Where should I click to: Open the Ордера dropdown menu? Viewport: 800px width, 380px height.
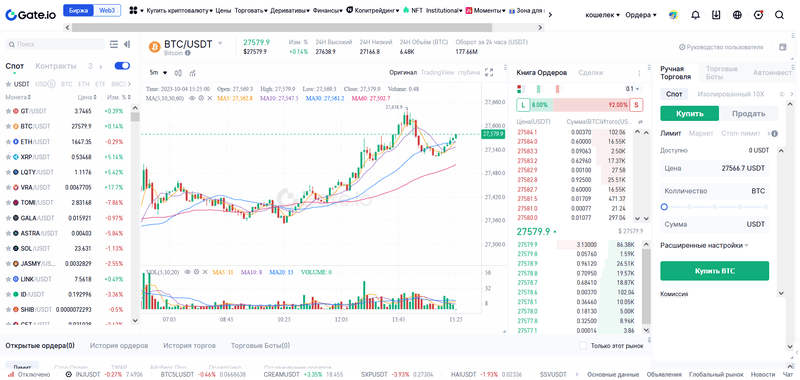coord(641,15)
